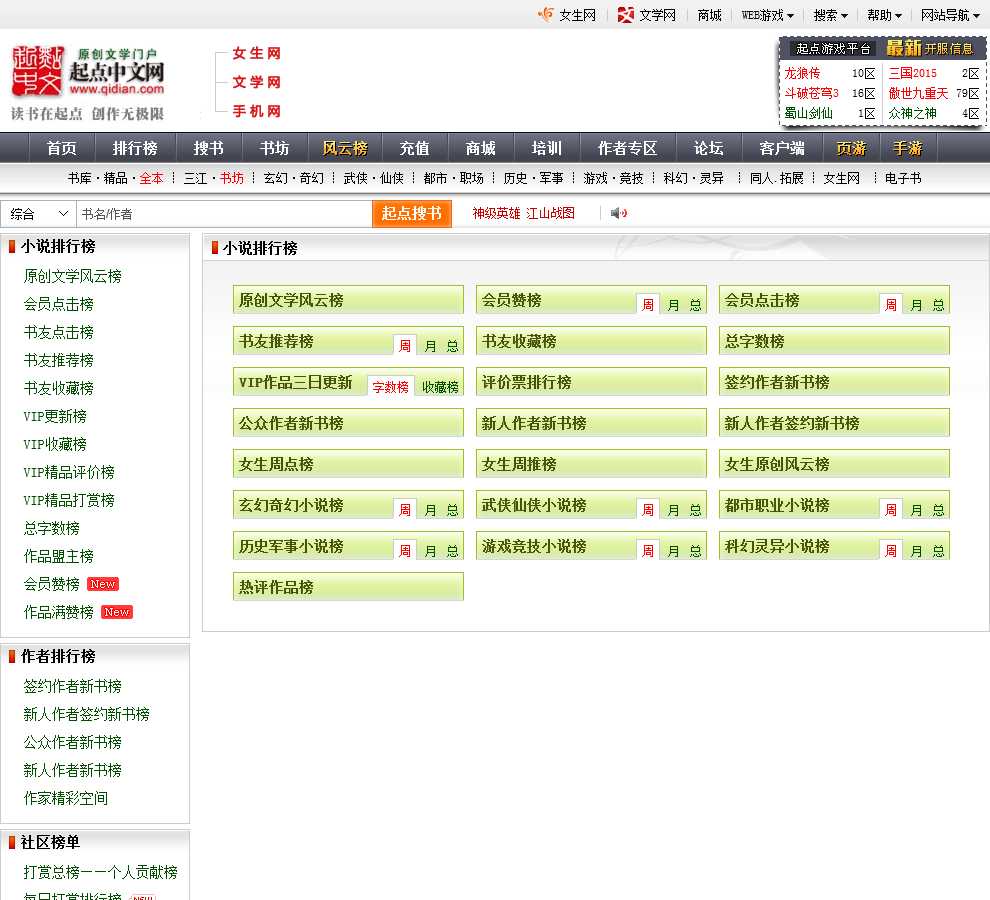Open sidebar link 会员点击榜
This screenshot has width=990, height=900.
click(x=59, y=304)
